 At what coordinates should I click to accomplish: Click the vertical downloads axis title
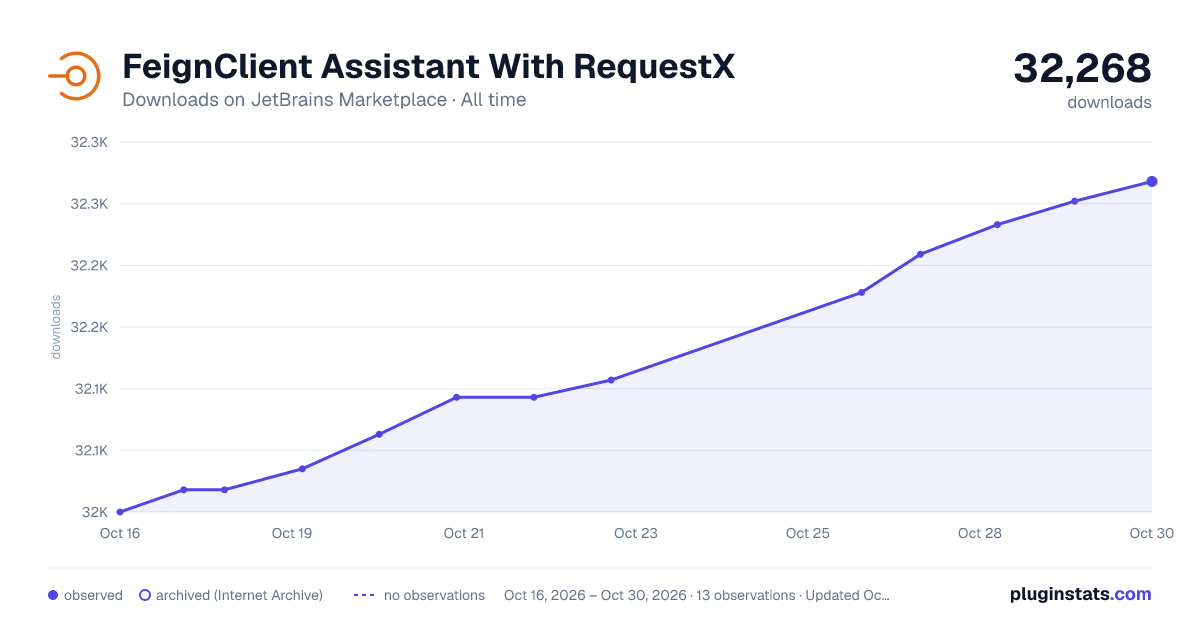tap(56, 327)
